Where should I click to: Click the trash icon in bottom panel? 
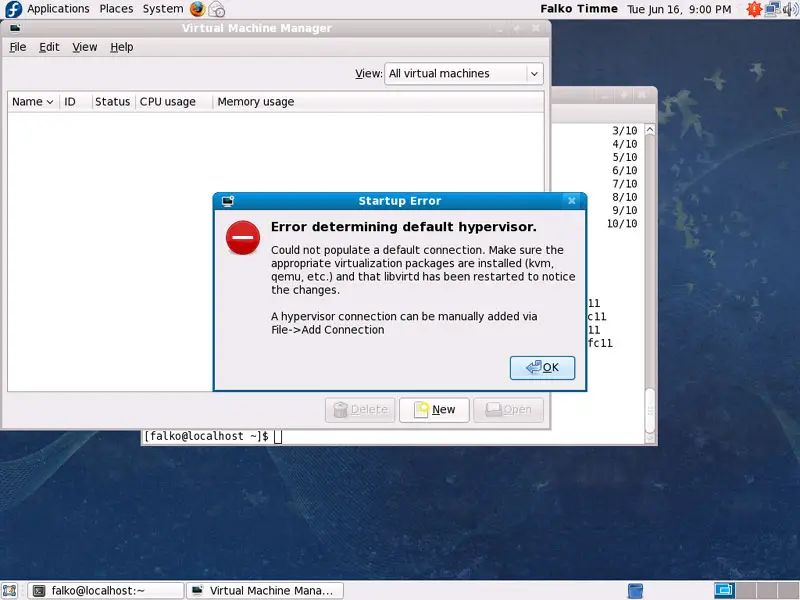point(635,590)
